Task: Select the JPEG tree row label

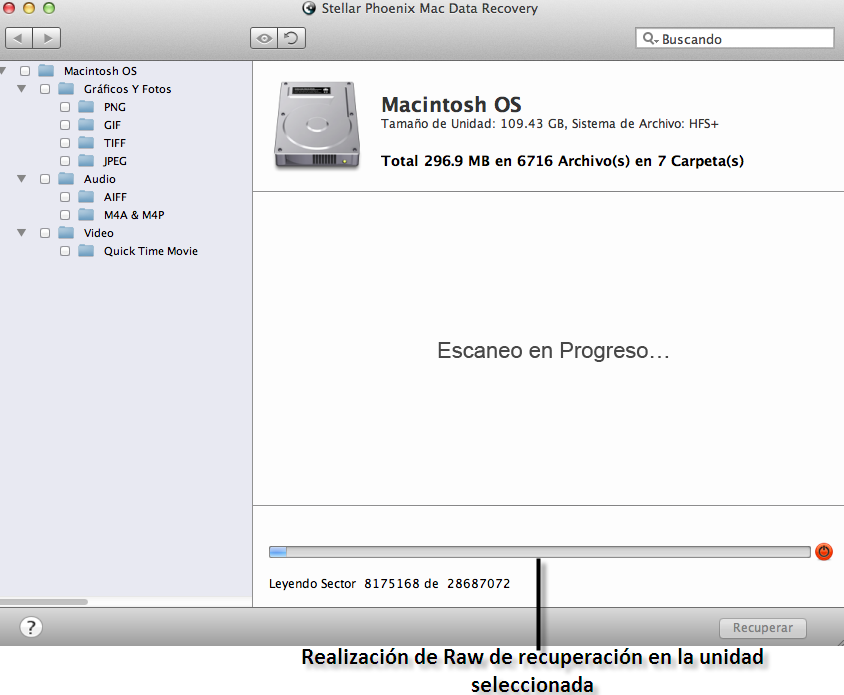Action: click(x=115, y=161)
